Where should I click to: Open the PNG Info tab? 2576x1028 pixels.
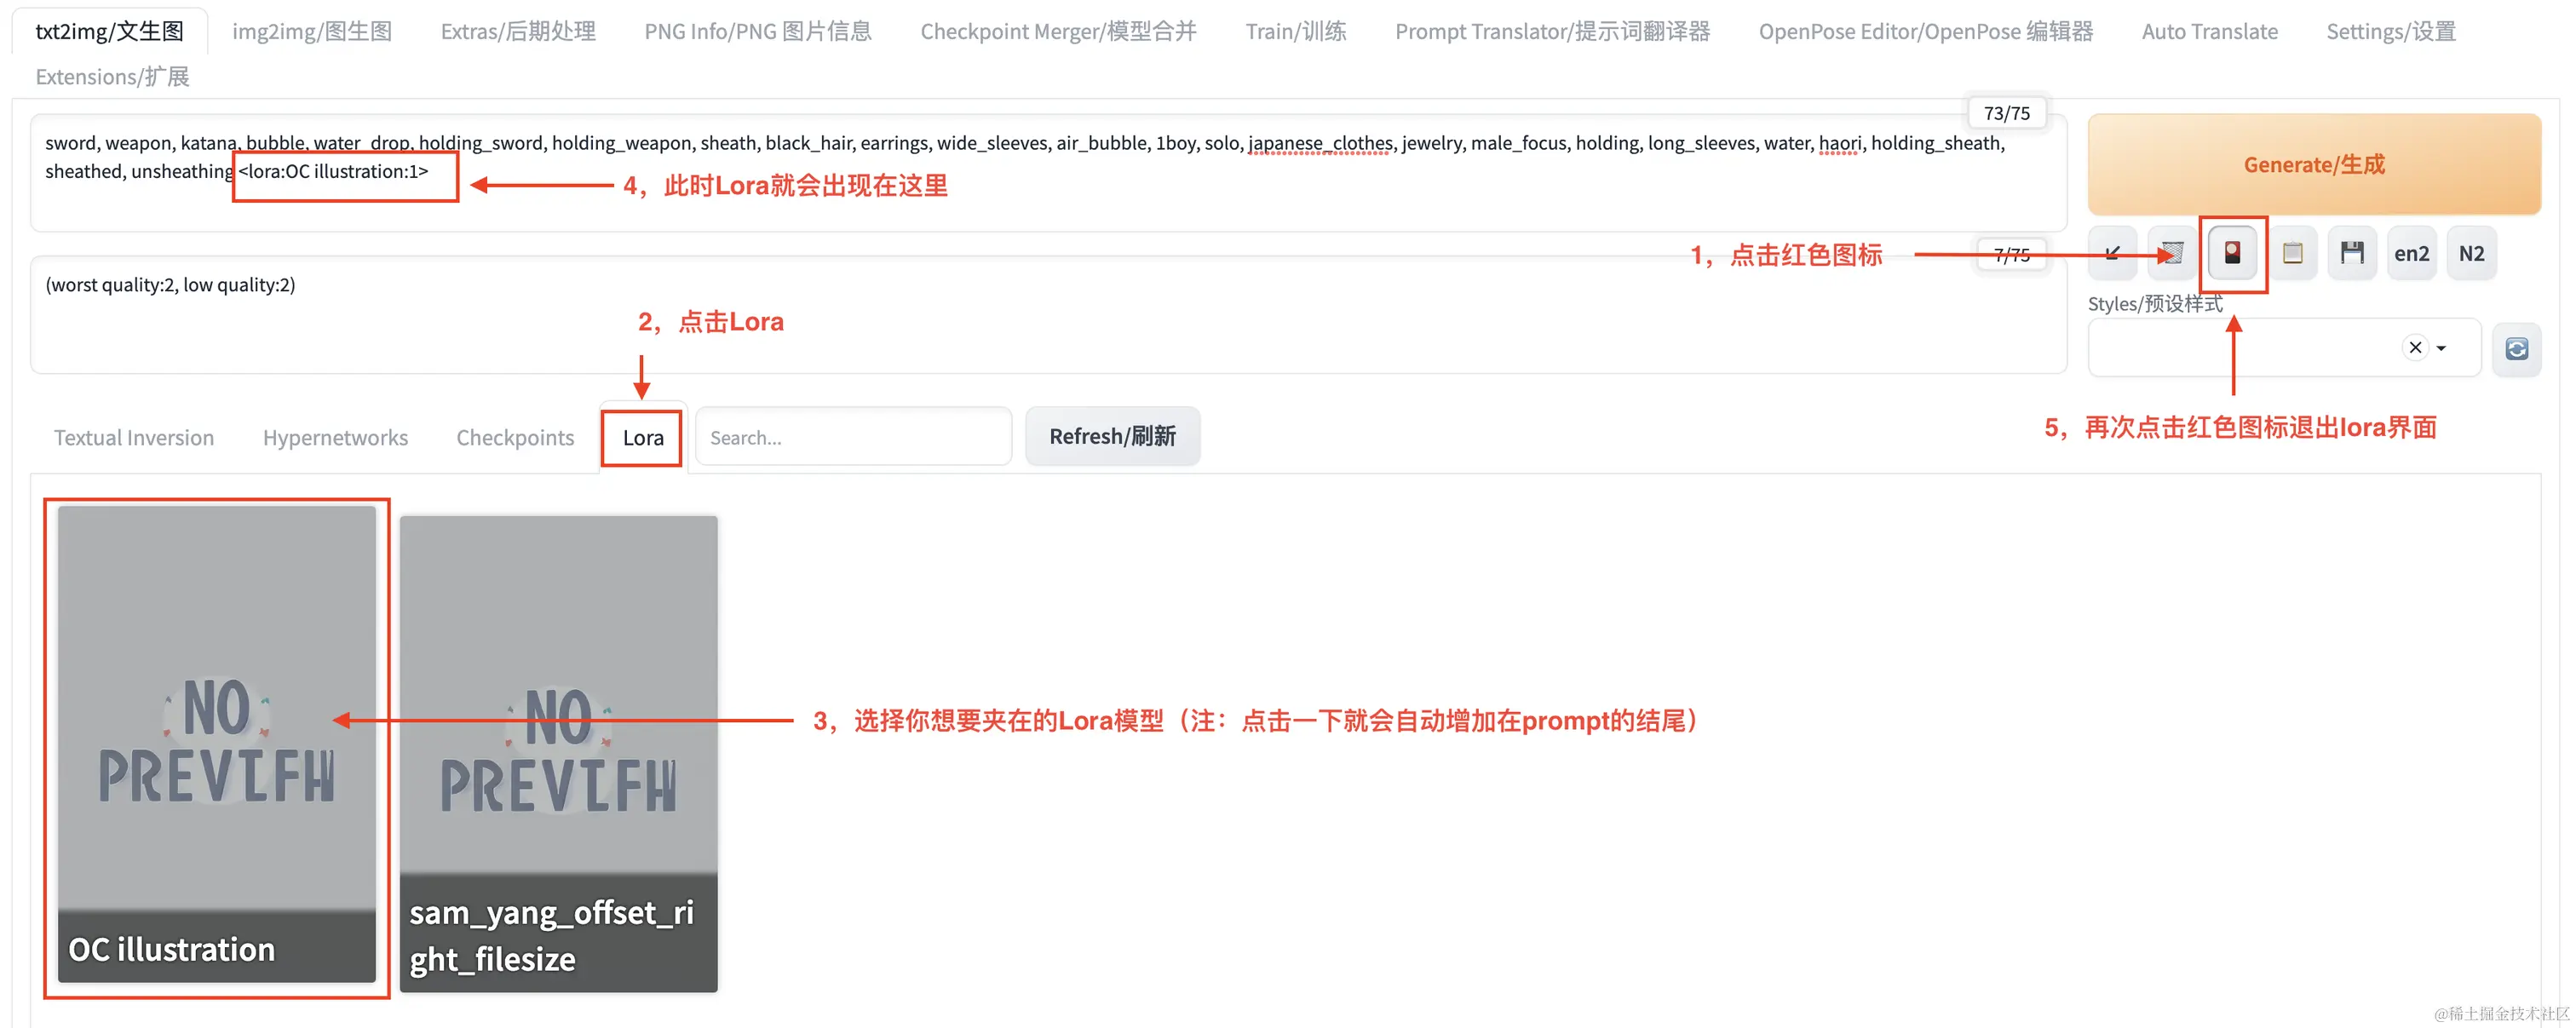(x=758, y=31)
